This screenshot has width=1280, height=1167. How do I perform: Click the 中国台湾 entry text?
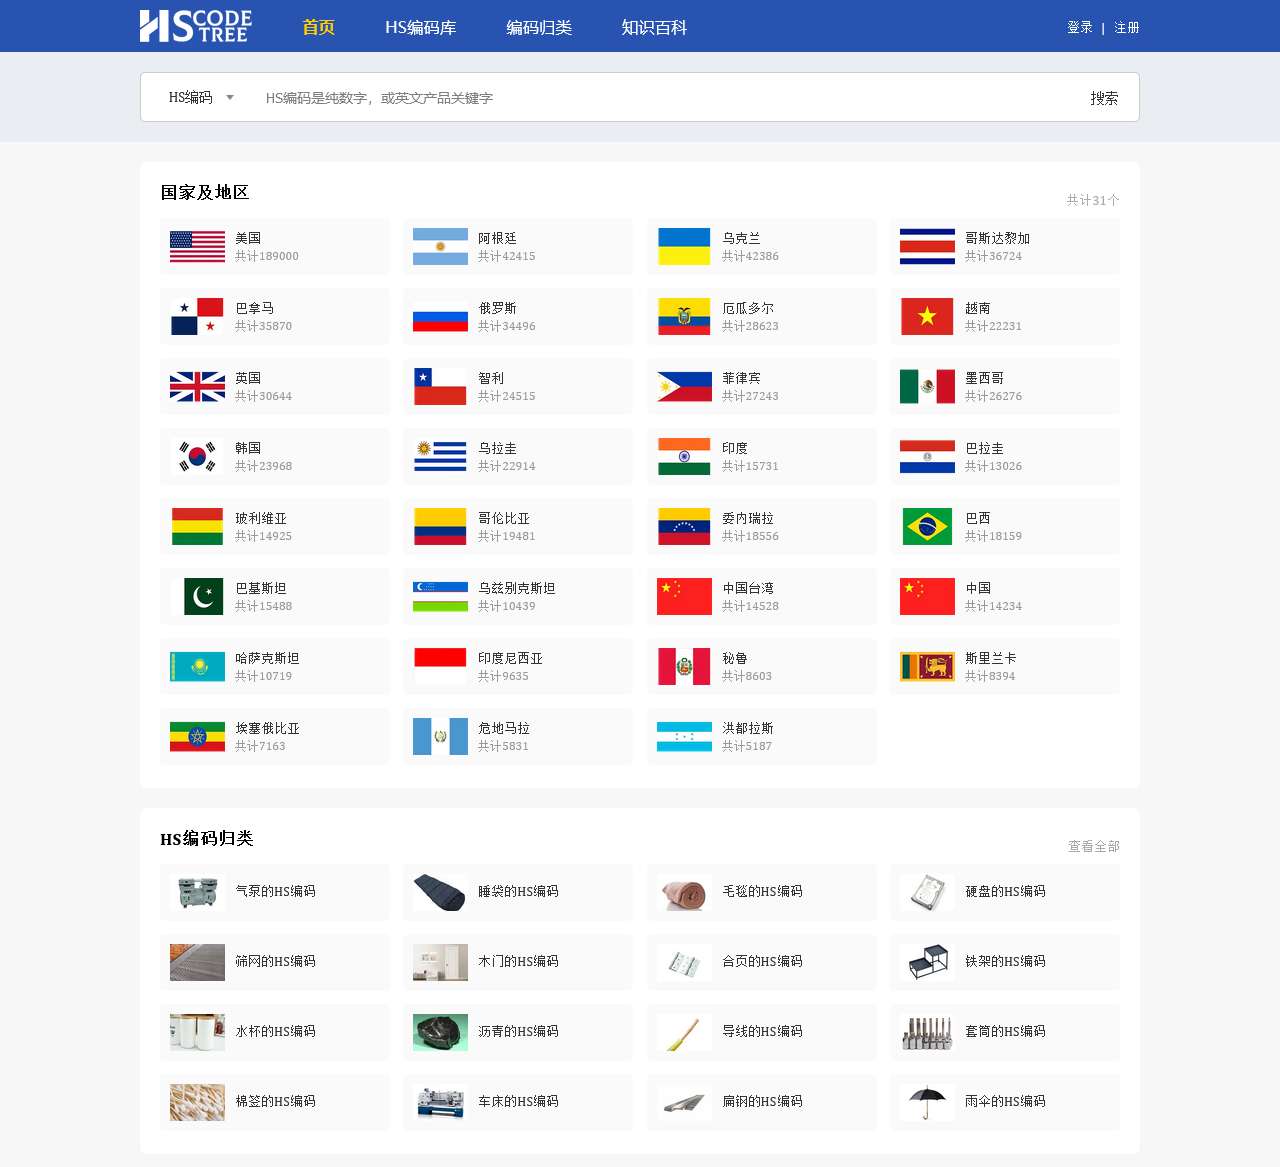click(748, 588)
